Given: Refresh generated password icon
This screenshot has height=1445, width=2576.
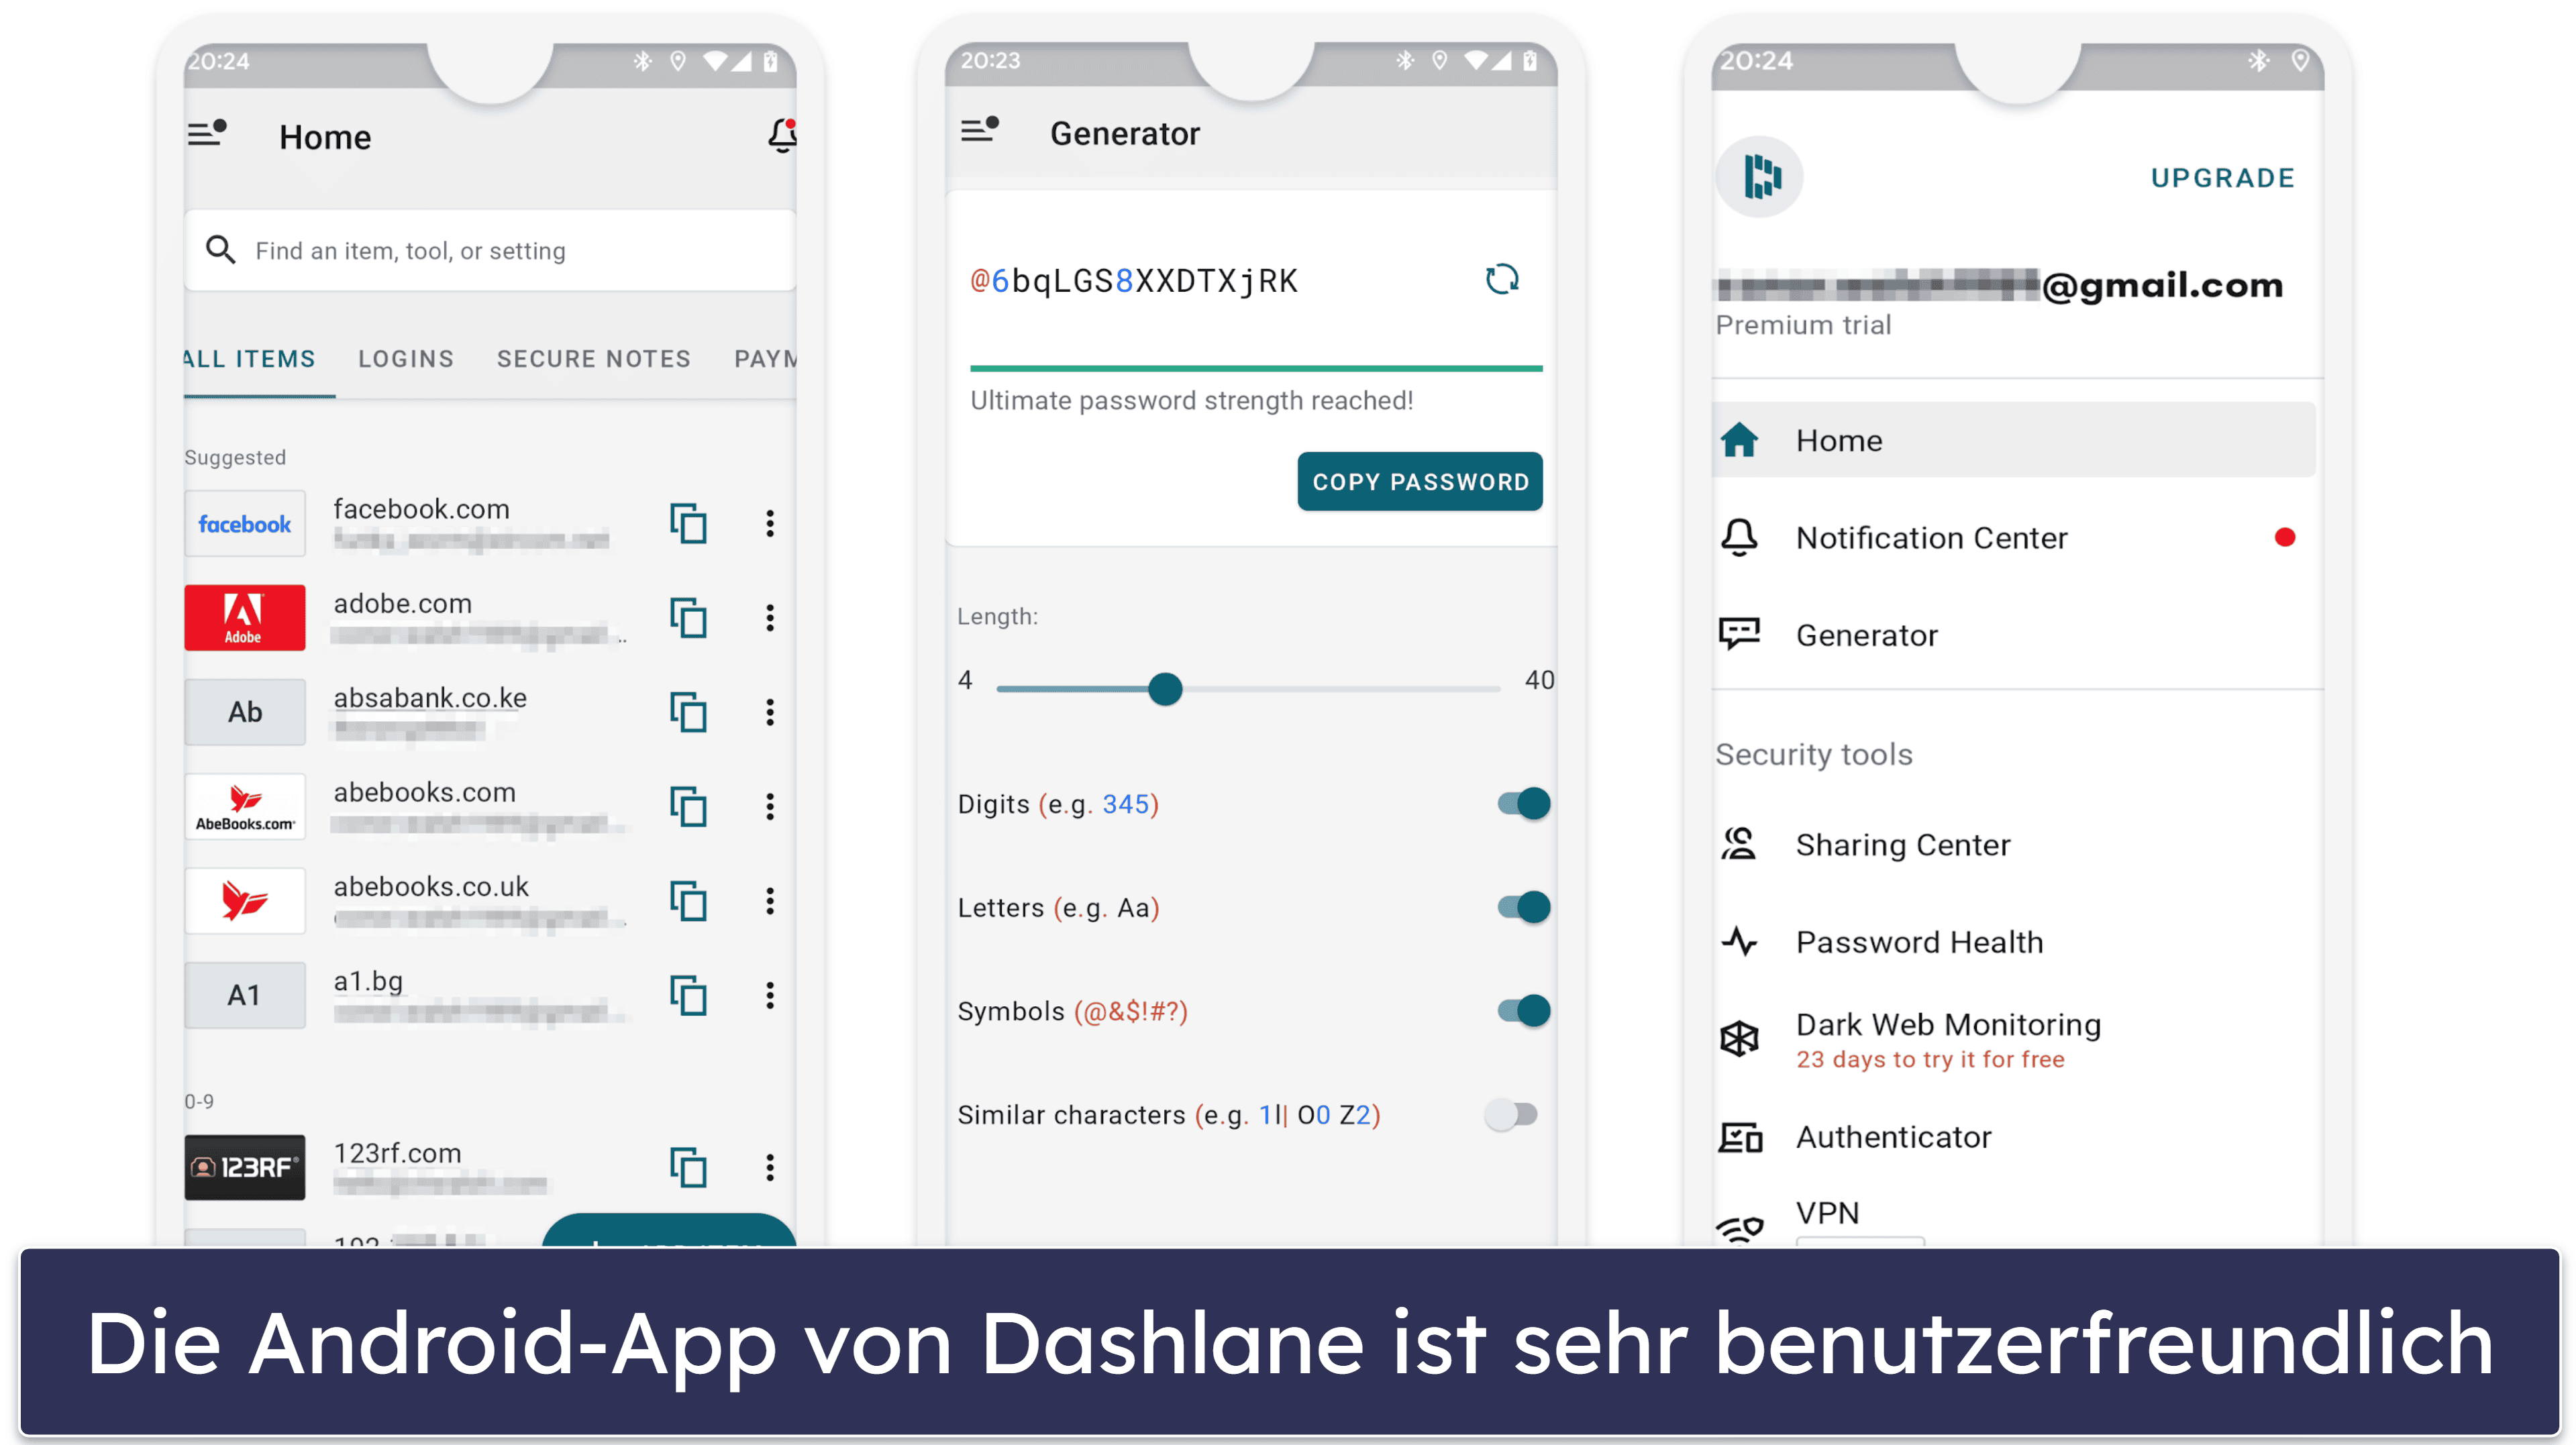Looking at the screenshot, I should [x=1504, y=281].
